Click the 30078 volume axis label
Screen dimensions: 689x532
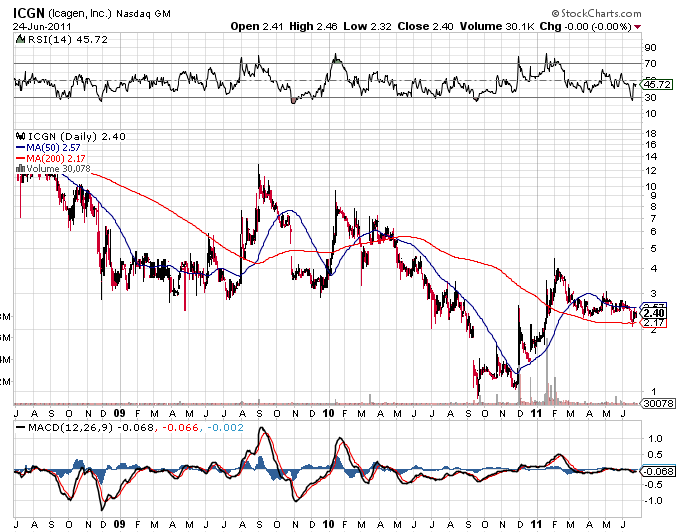[655, 405]
